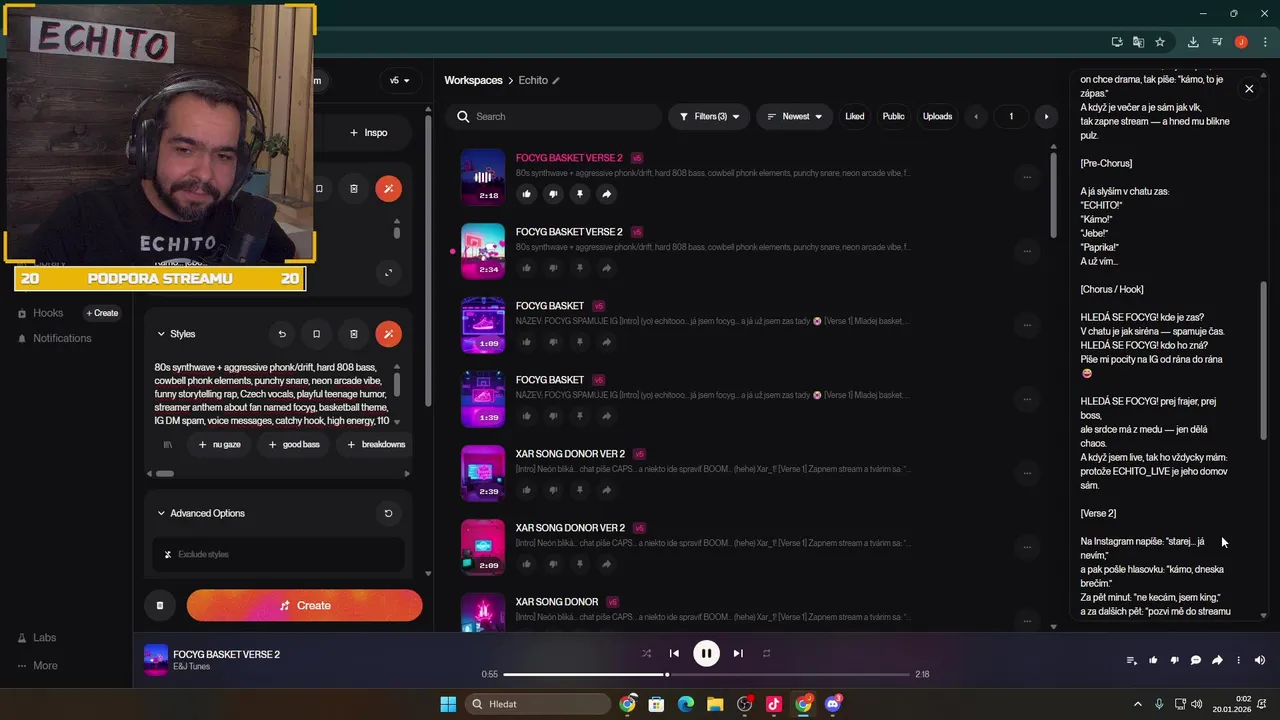This screenshot has height=720, width=1280.
Task: Open the XAR SONG DONOR 2:09 thumbnail
Action: point(483,547)
